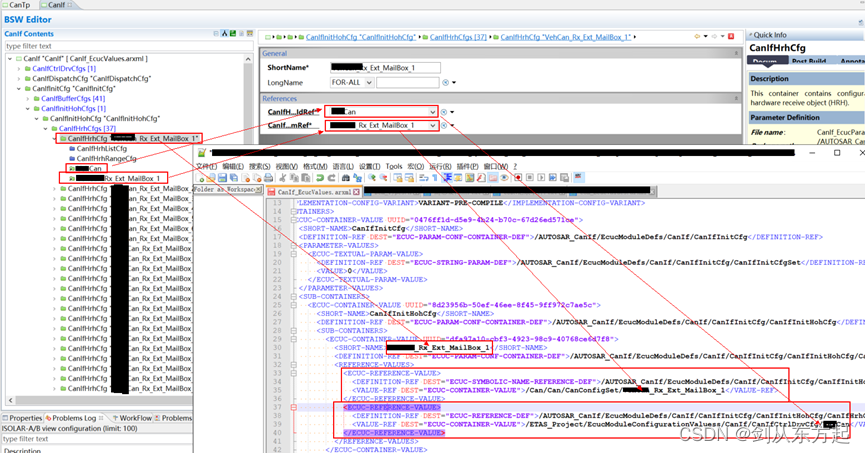Click the Redo arrow icon in Notepad++
The height and width of the screenshot is (453, 865).
tap(332, 178)
